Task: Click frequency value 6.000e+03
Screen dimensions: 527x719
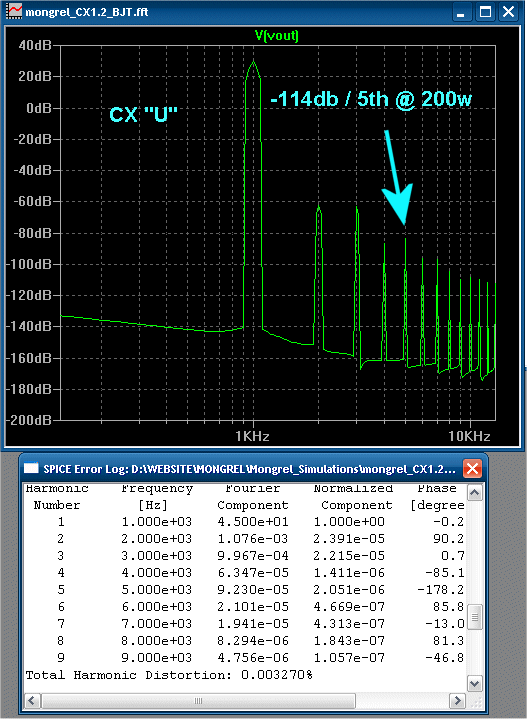Action: pyautogui.click(x=156, y=607)
